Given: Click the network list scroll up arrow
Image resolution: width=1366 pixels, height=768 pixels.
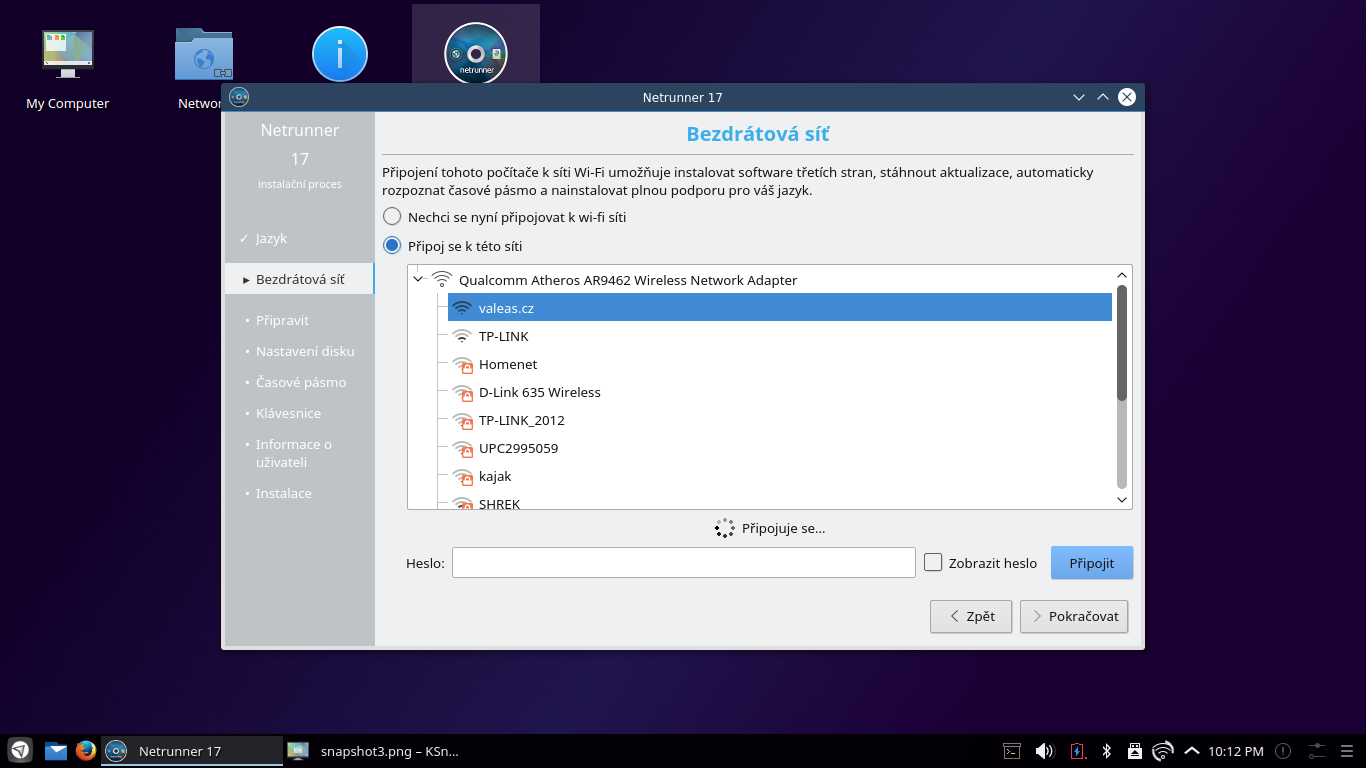Looking at the screenshot, I should point(1122,275).
